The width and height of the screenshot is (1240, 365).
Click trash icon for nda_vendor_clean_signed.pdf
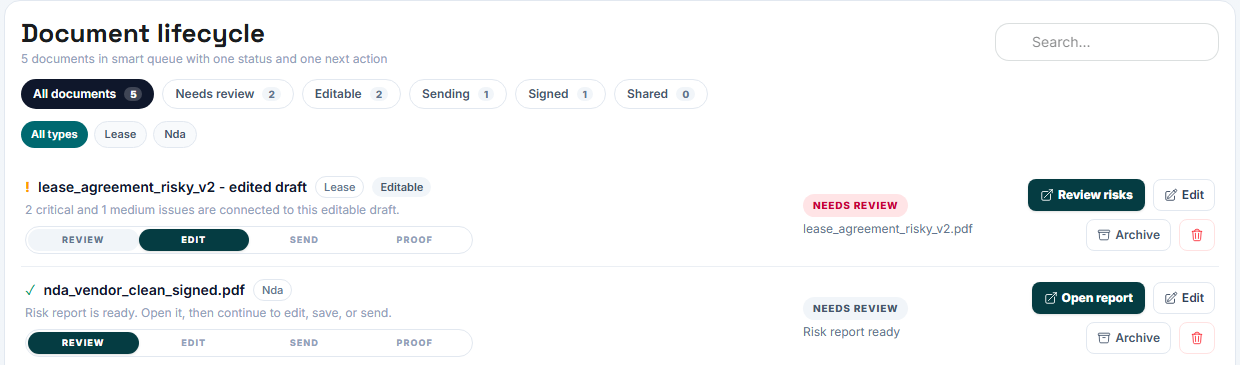pyautogui.click(x=1197, y=338)
